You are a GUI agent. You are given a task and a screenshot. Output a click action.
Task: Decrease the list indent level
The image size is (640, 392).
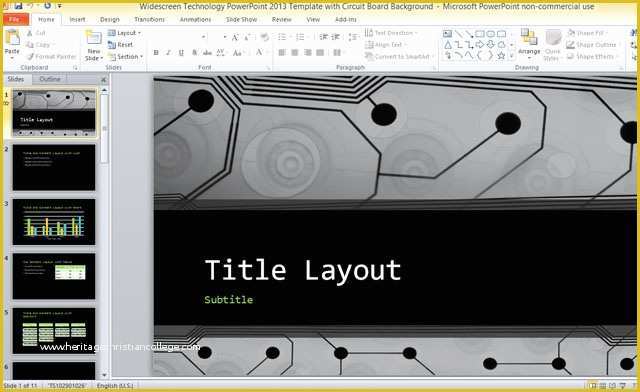coord(324,37)
